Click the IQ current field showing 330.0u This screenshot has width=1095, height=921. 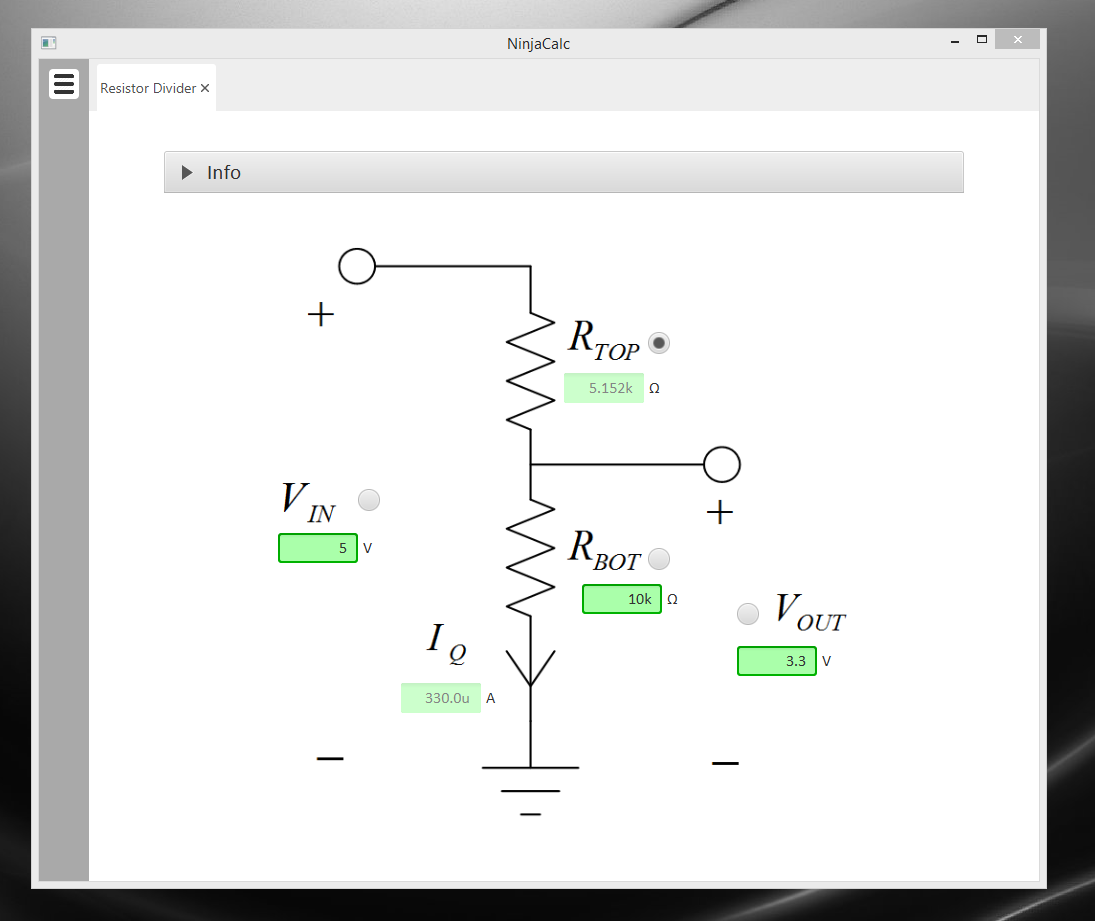point(441,698)
